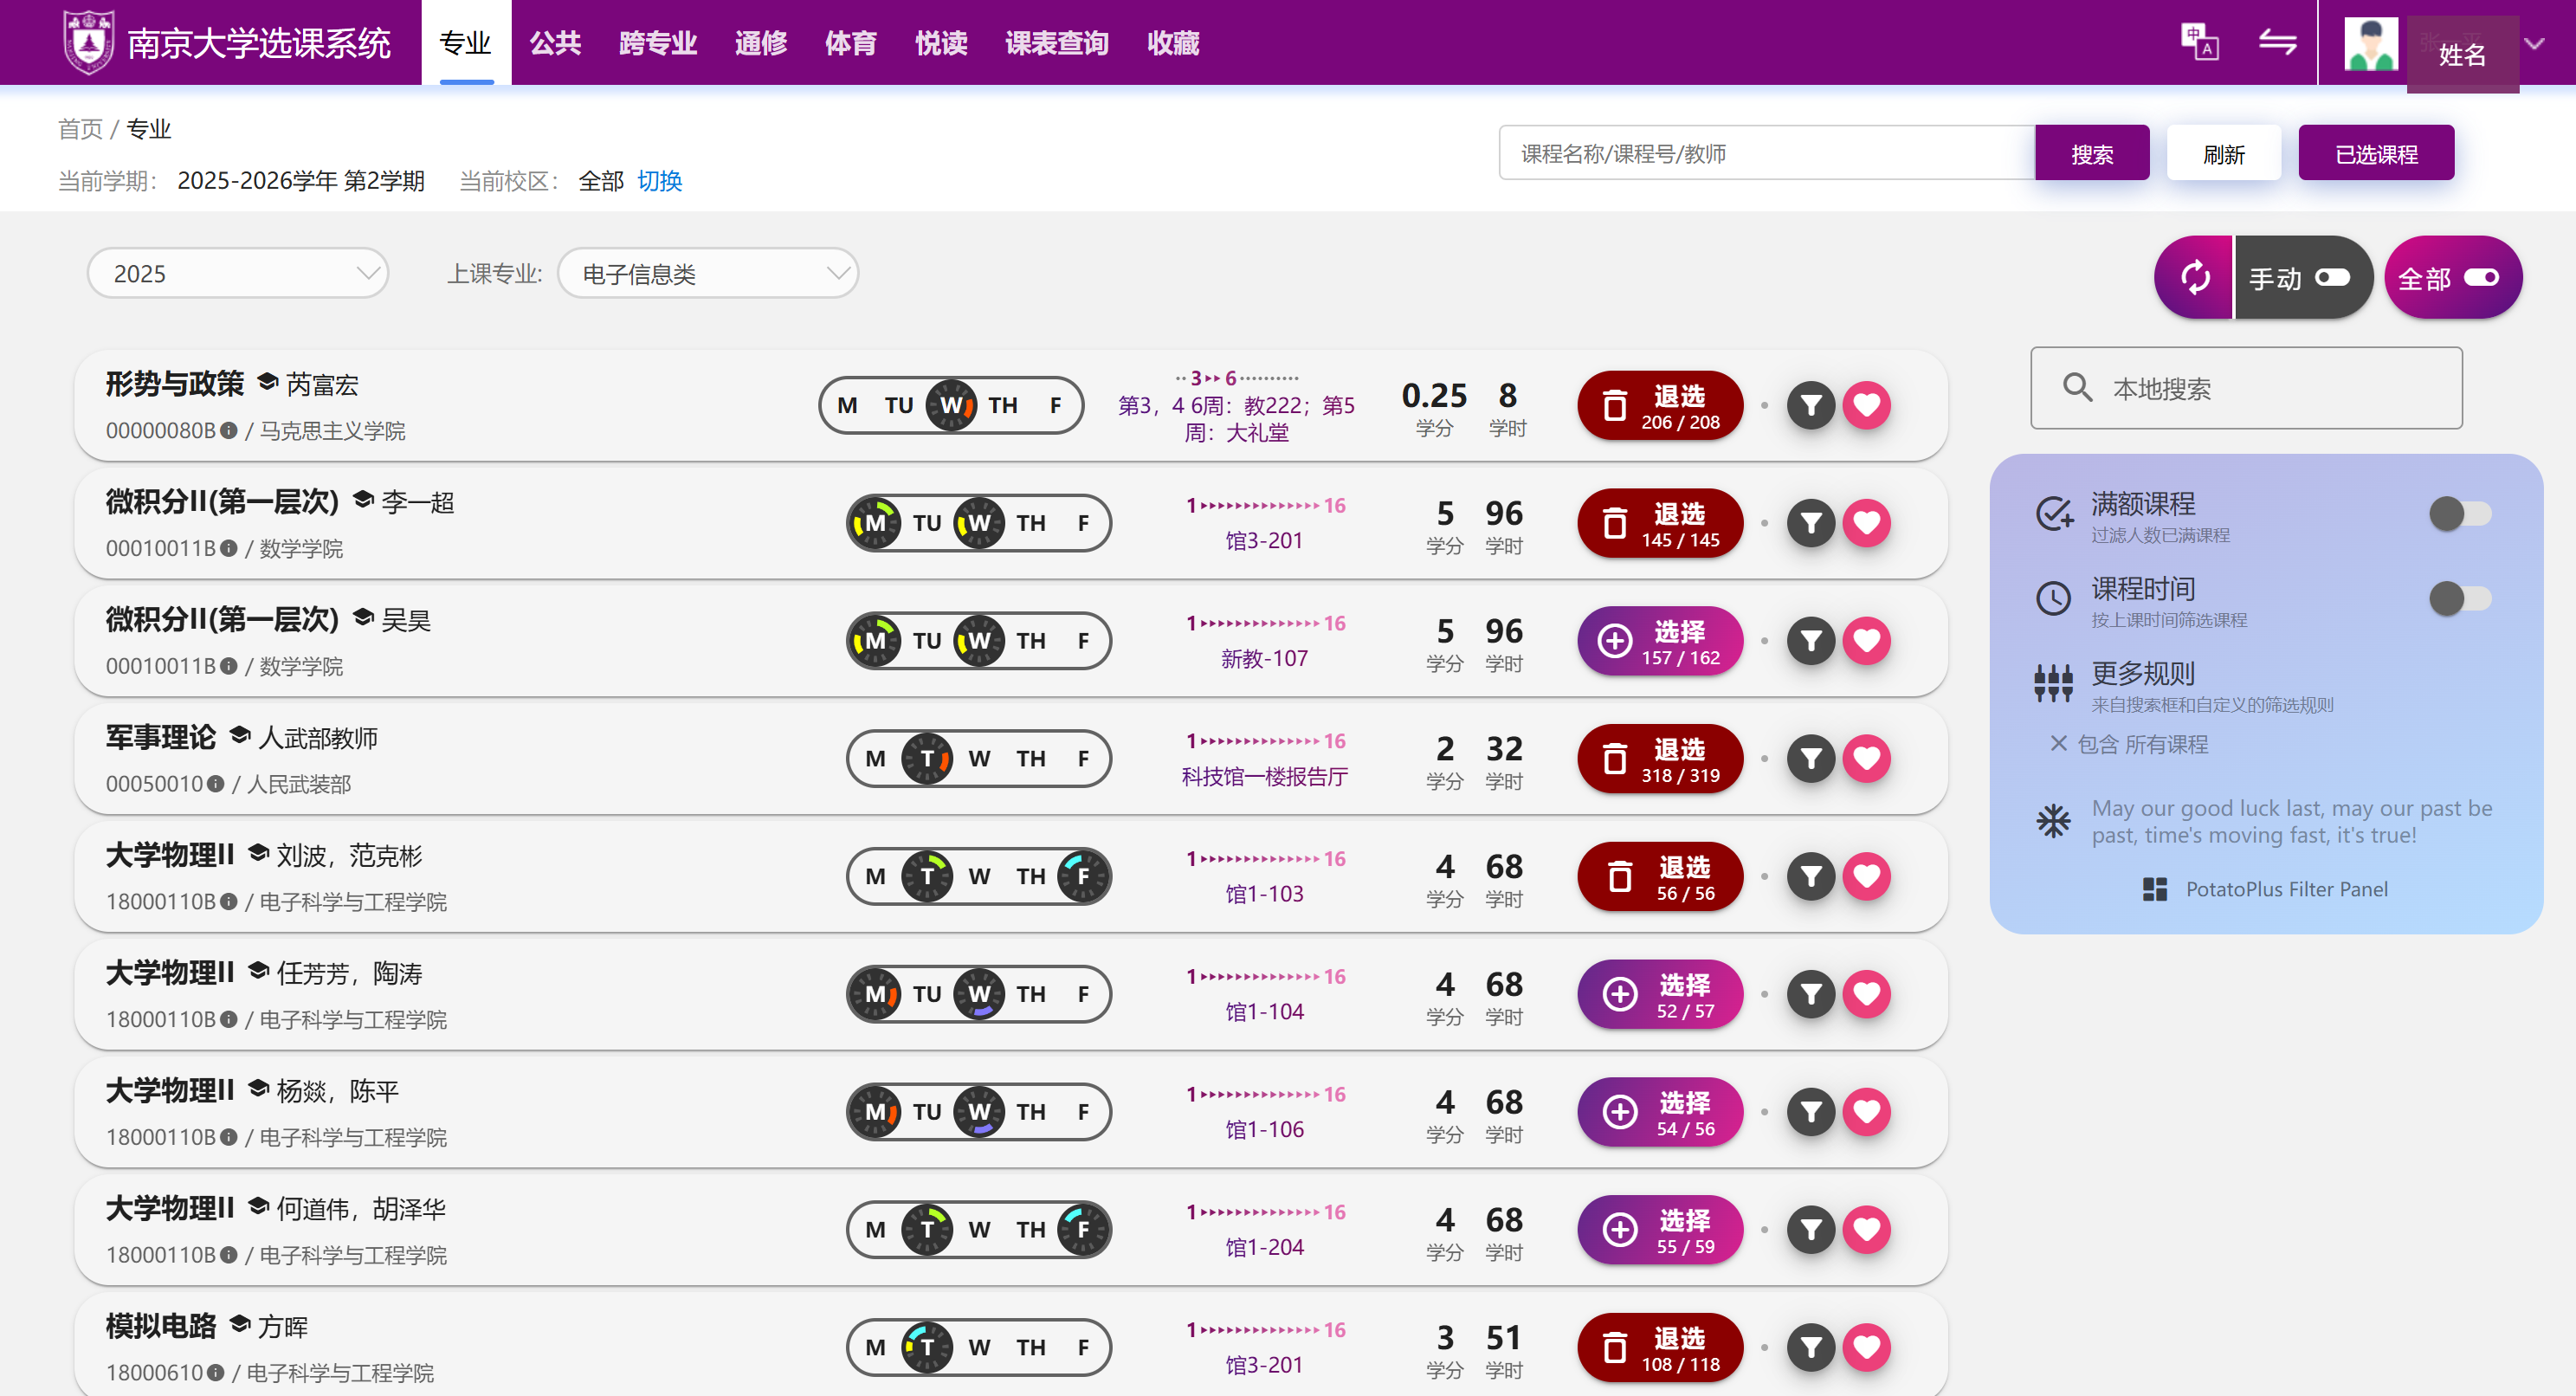Click filter funnel icon for 模拟电路 row
The height and width of the screenshot is (1396, 2576).
click(1810, 1347)
